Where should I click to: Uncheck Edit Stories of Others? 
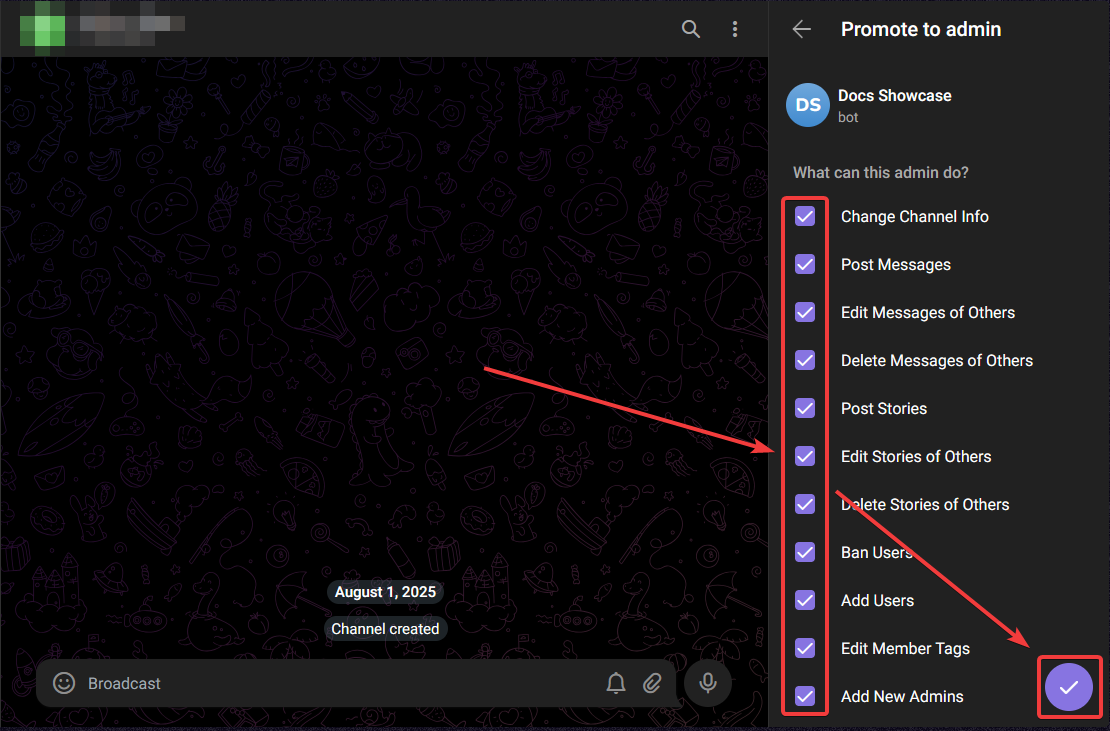coord(805,456)
